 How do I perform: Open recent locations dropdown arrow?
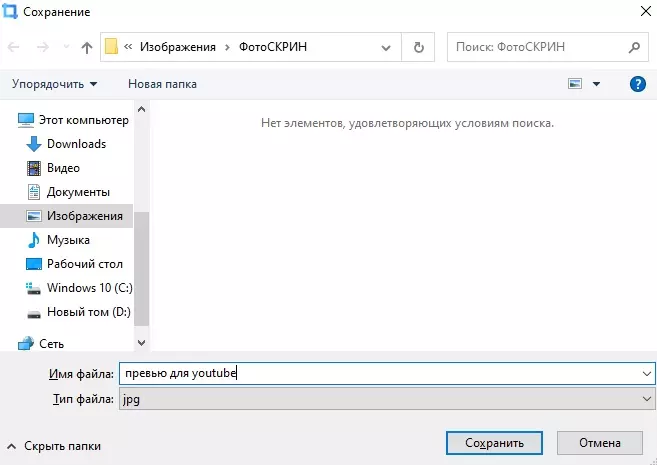pyautogui.click(x=66, y=47)
